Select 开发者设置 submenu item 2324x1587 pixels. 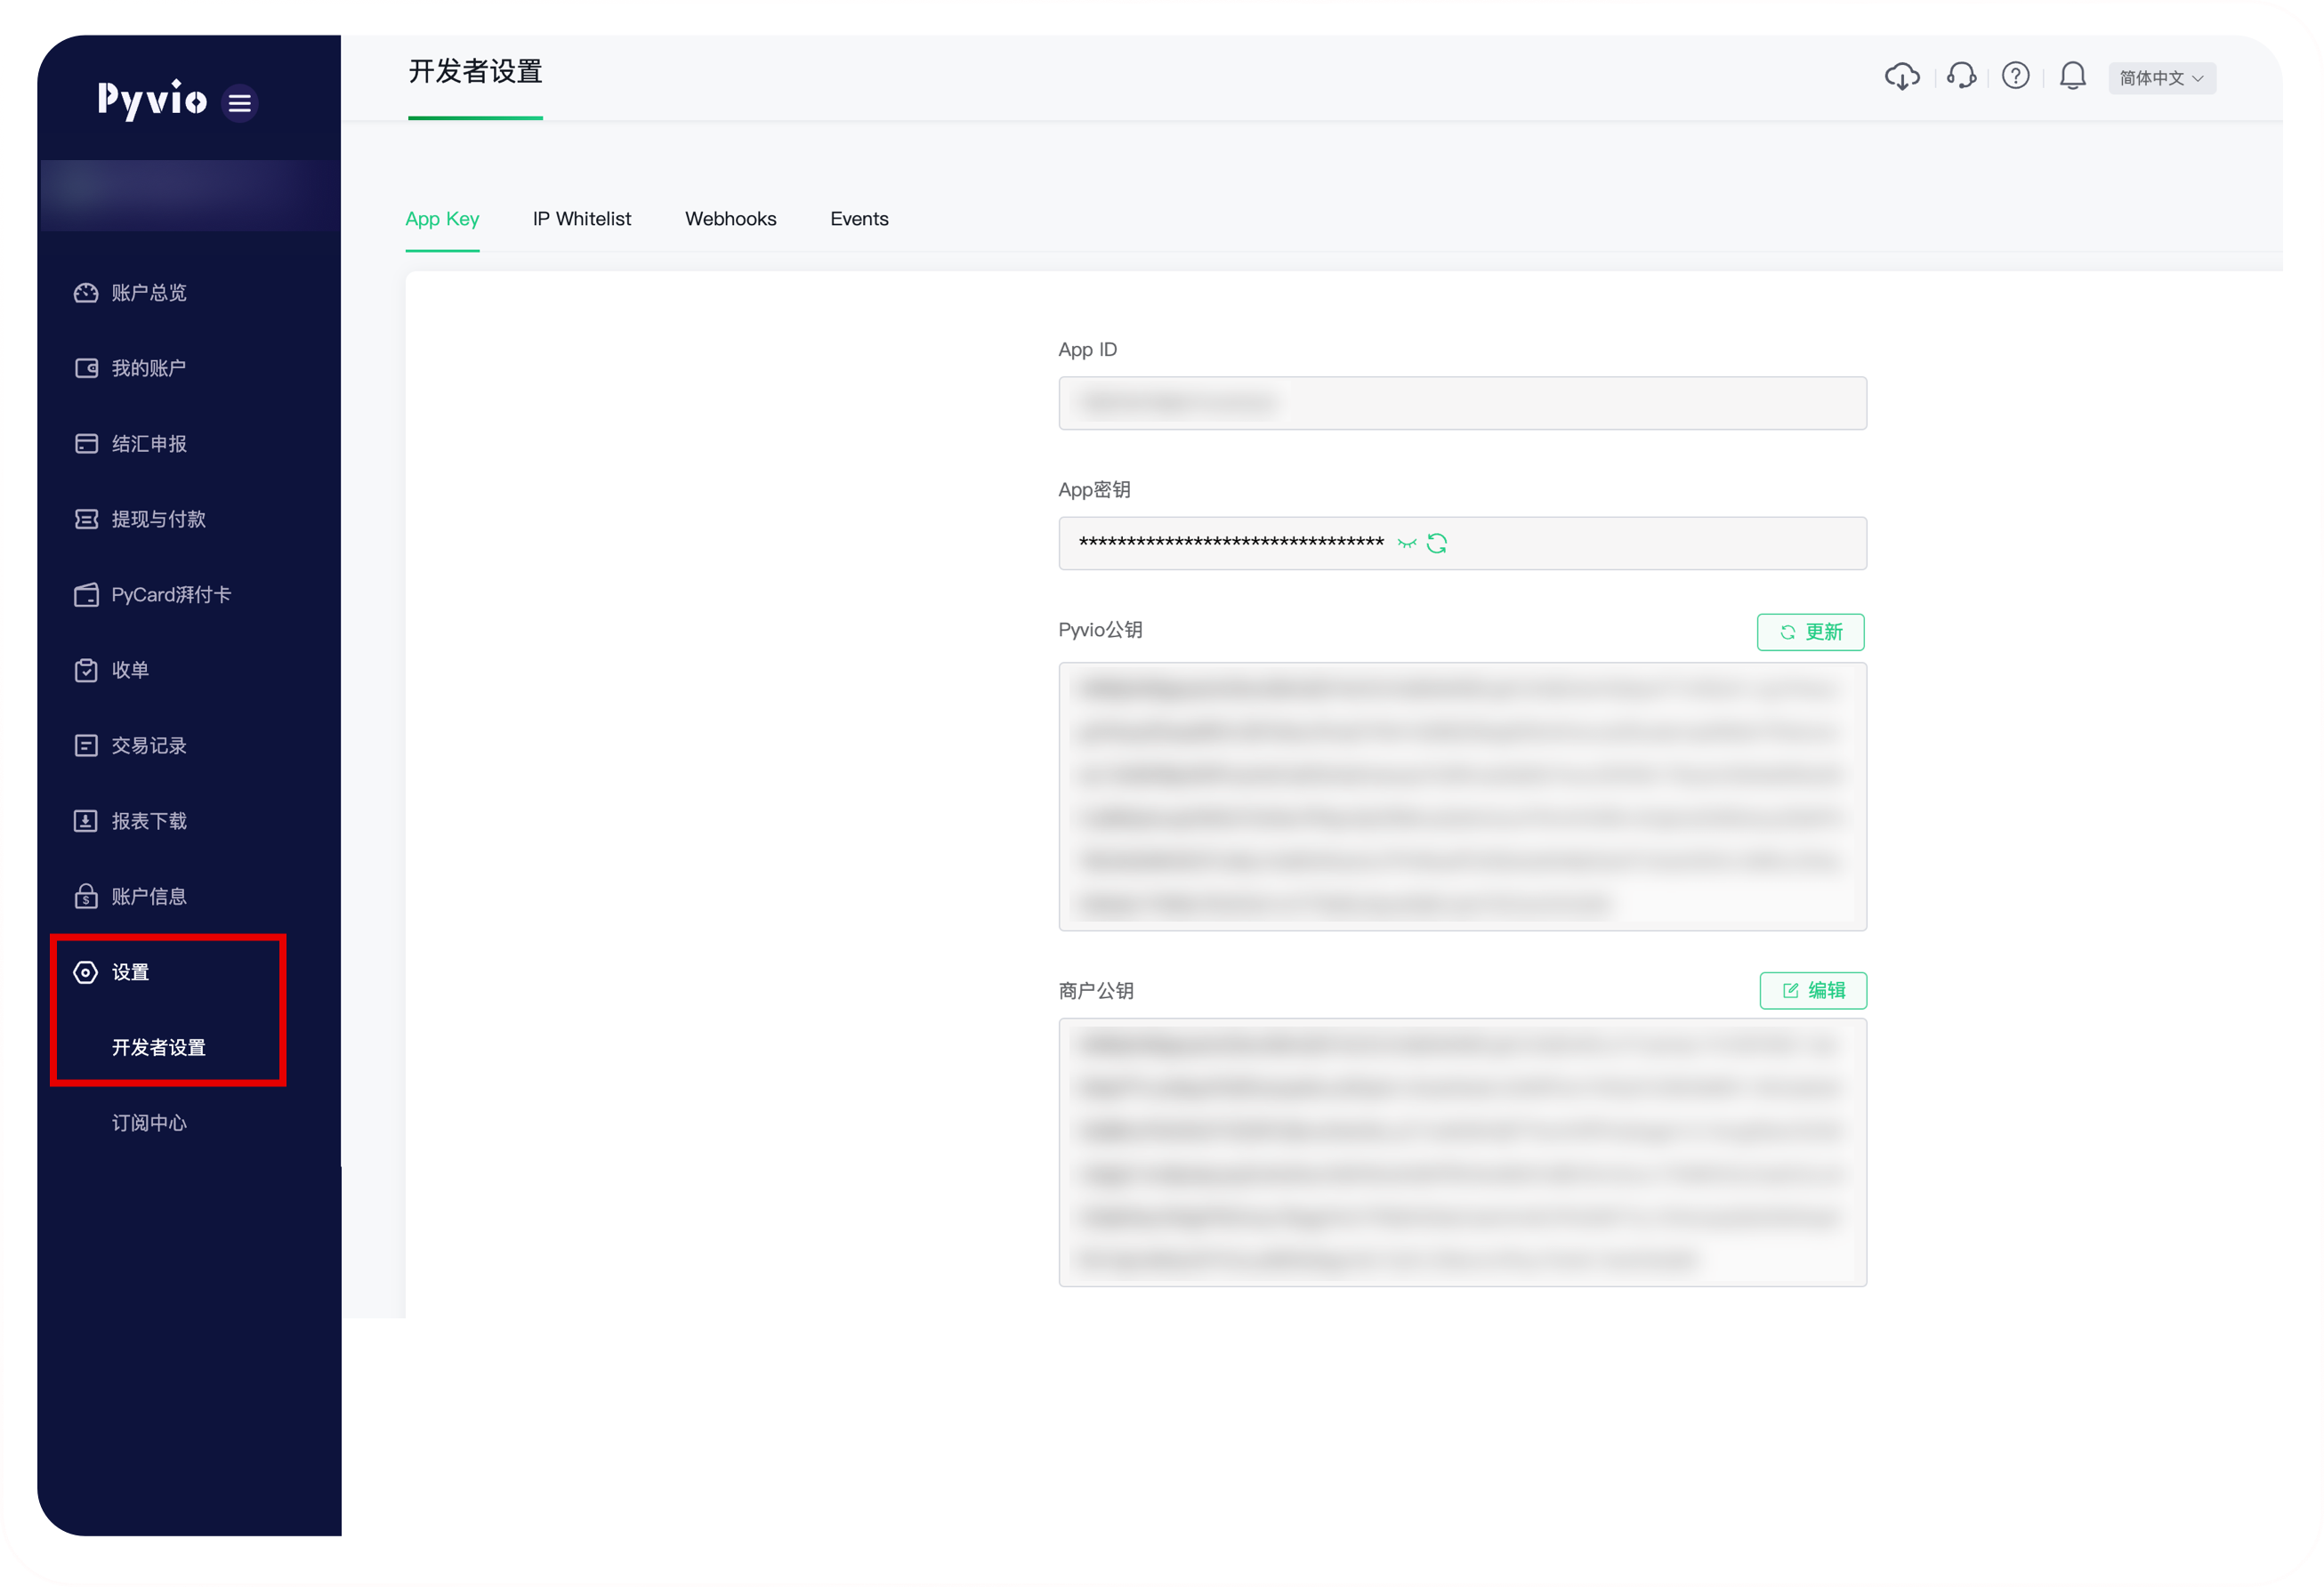(158, 1047)
